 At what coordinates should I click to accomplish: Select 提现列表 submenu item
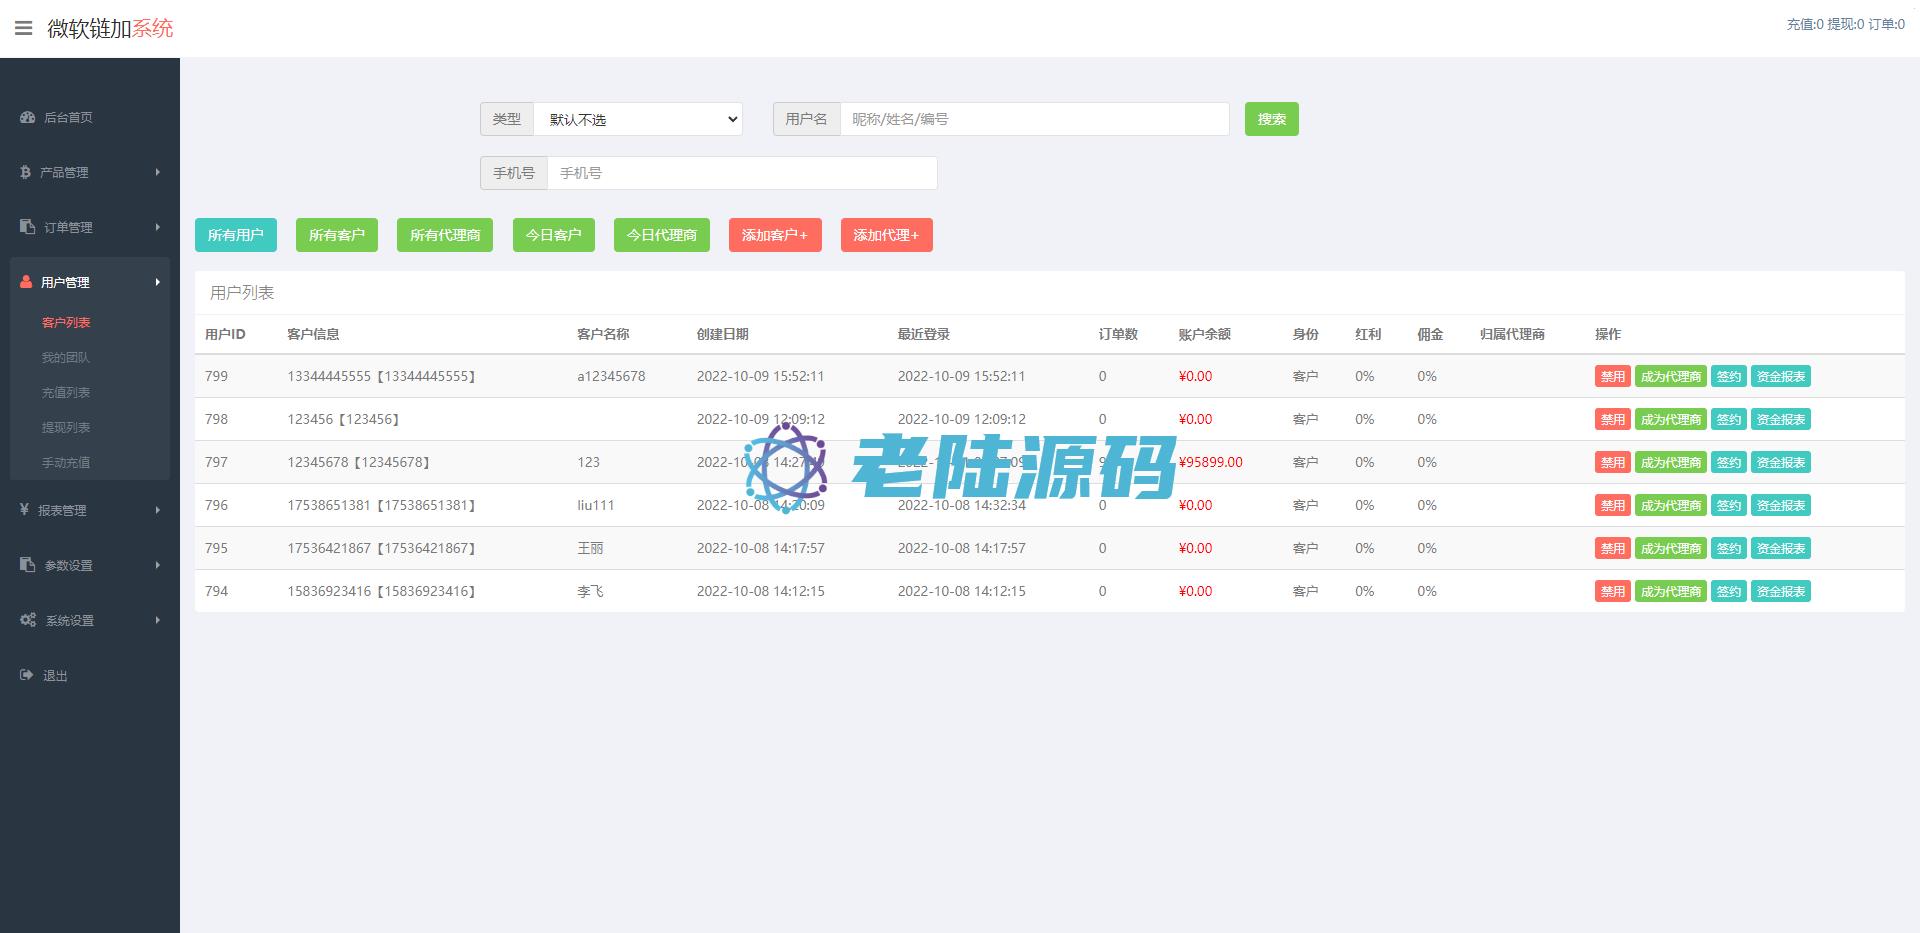[66, 427]
